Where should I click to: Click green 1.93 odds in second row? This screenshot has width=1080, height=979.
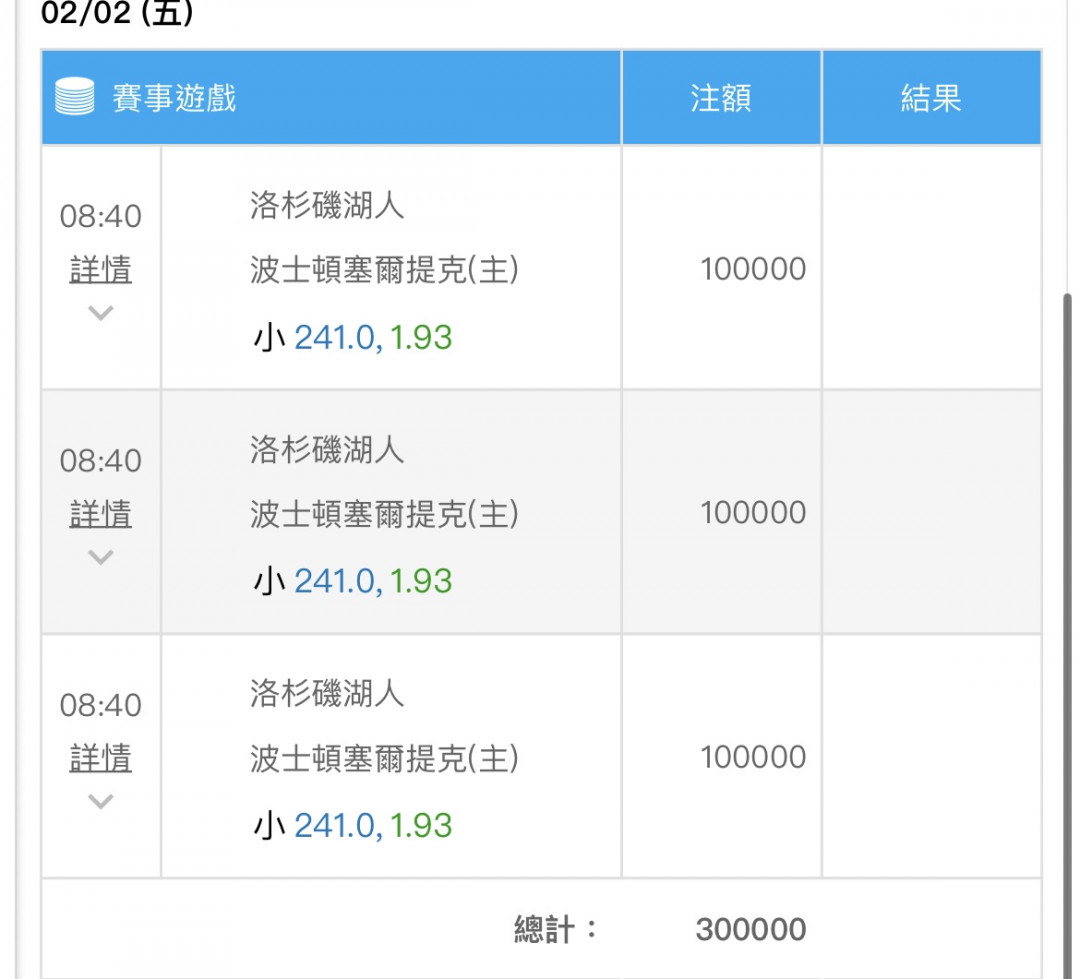click(x=421, y=581)
